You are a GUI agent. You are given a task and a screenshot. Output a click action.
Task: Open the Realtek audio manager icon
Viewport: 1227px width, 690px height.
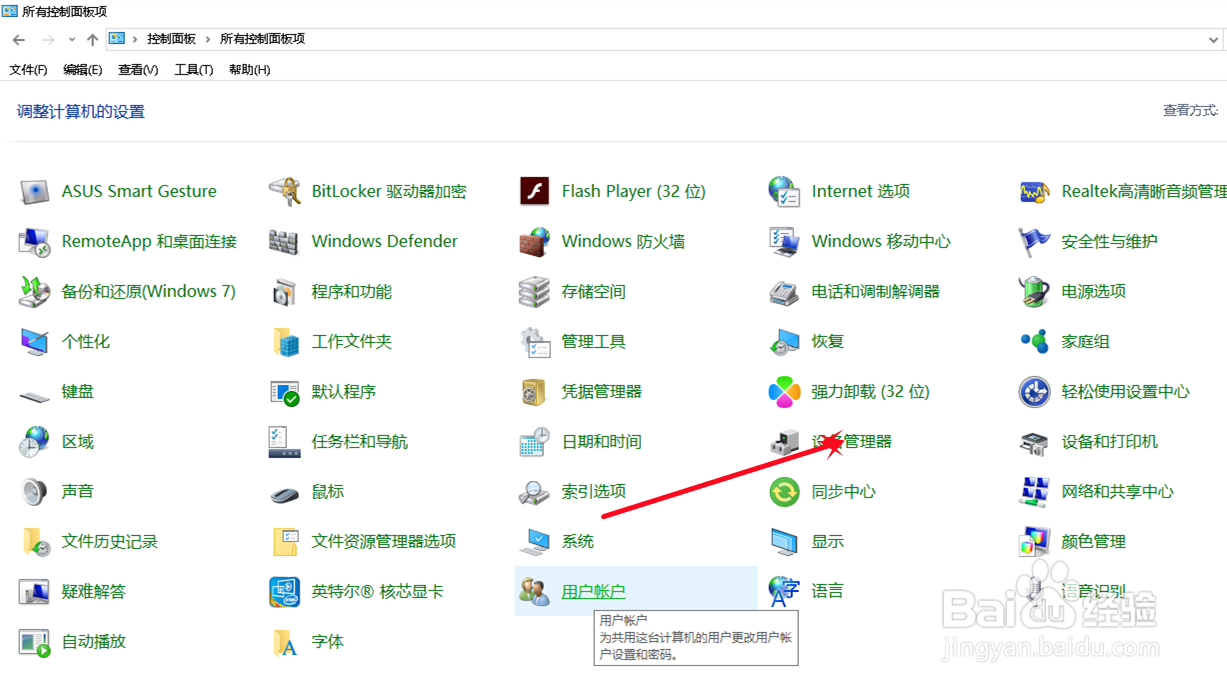(1035, 191)
